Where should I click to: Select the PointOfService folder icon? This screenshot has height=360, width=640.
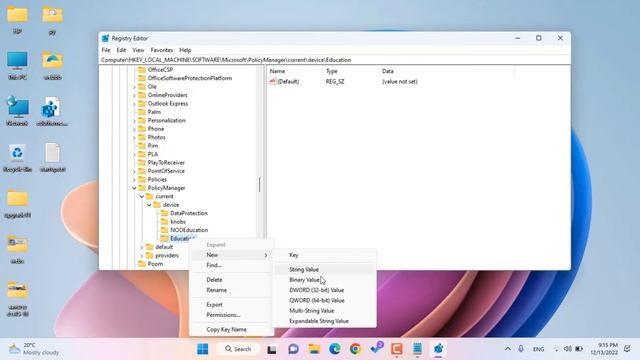coord(142,171)
